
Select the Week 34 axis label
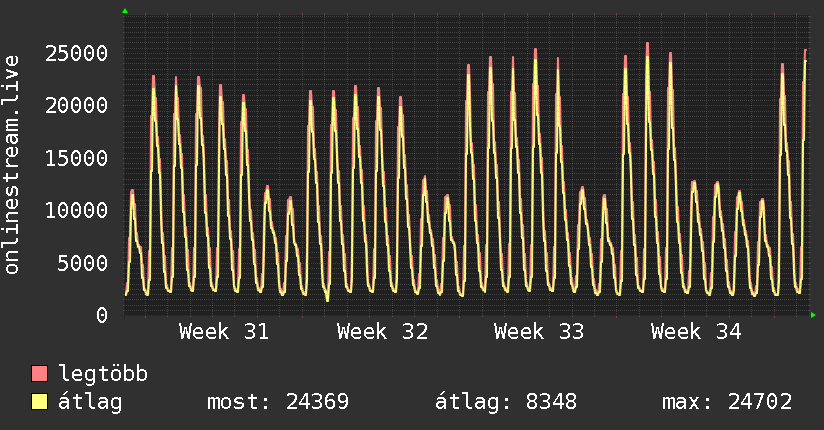click(696, 332)
